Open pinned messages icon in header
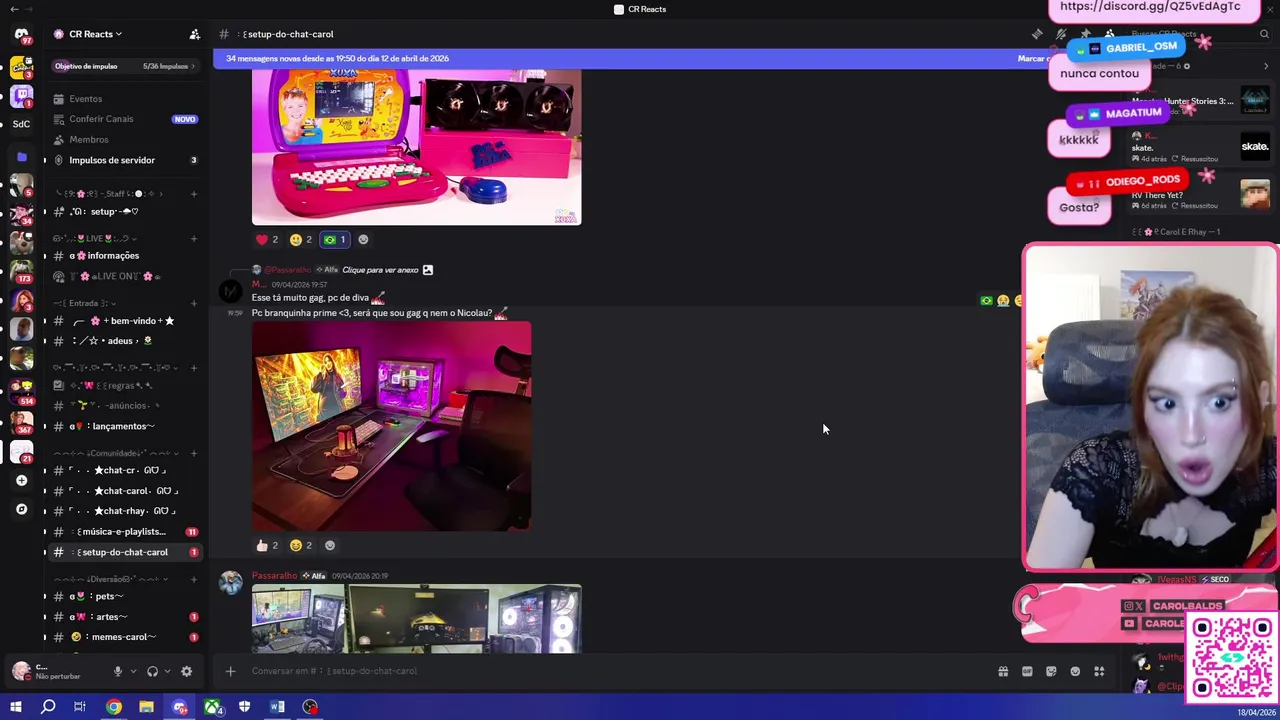This screenshot has height=720, width=1280. pyautogui.click(x=1085, y=34)
